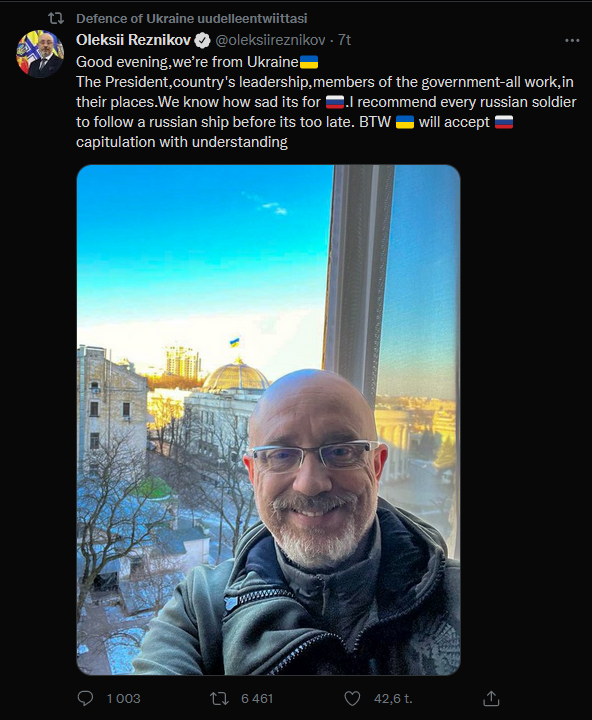Click the 7t timestamp of the tweet
The width and height of the screenshot is (592, 720).
click(x=344, y=40)
